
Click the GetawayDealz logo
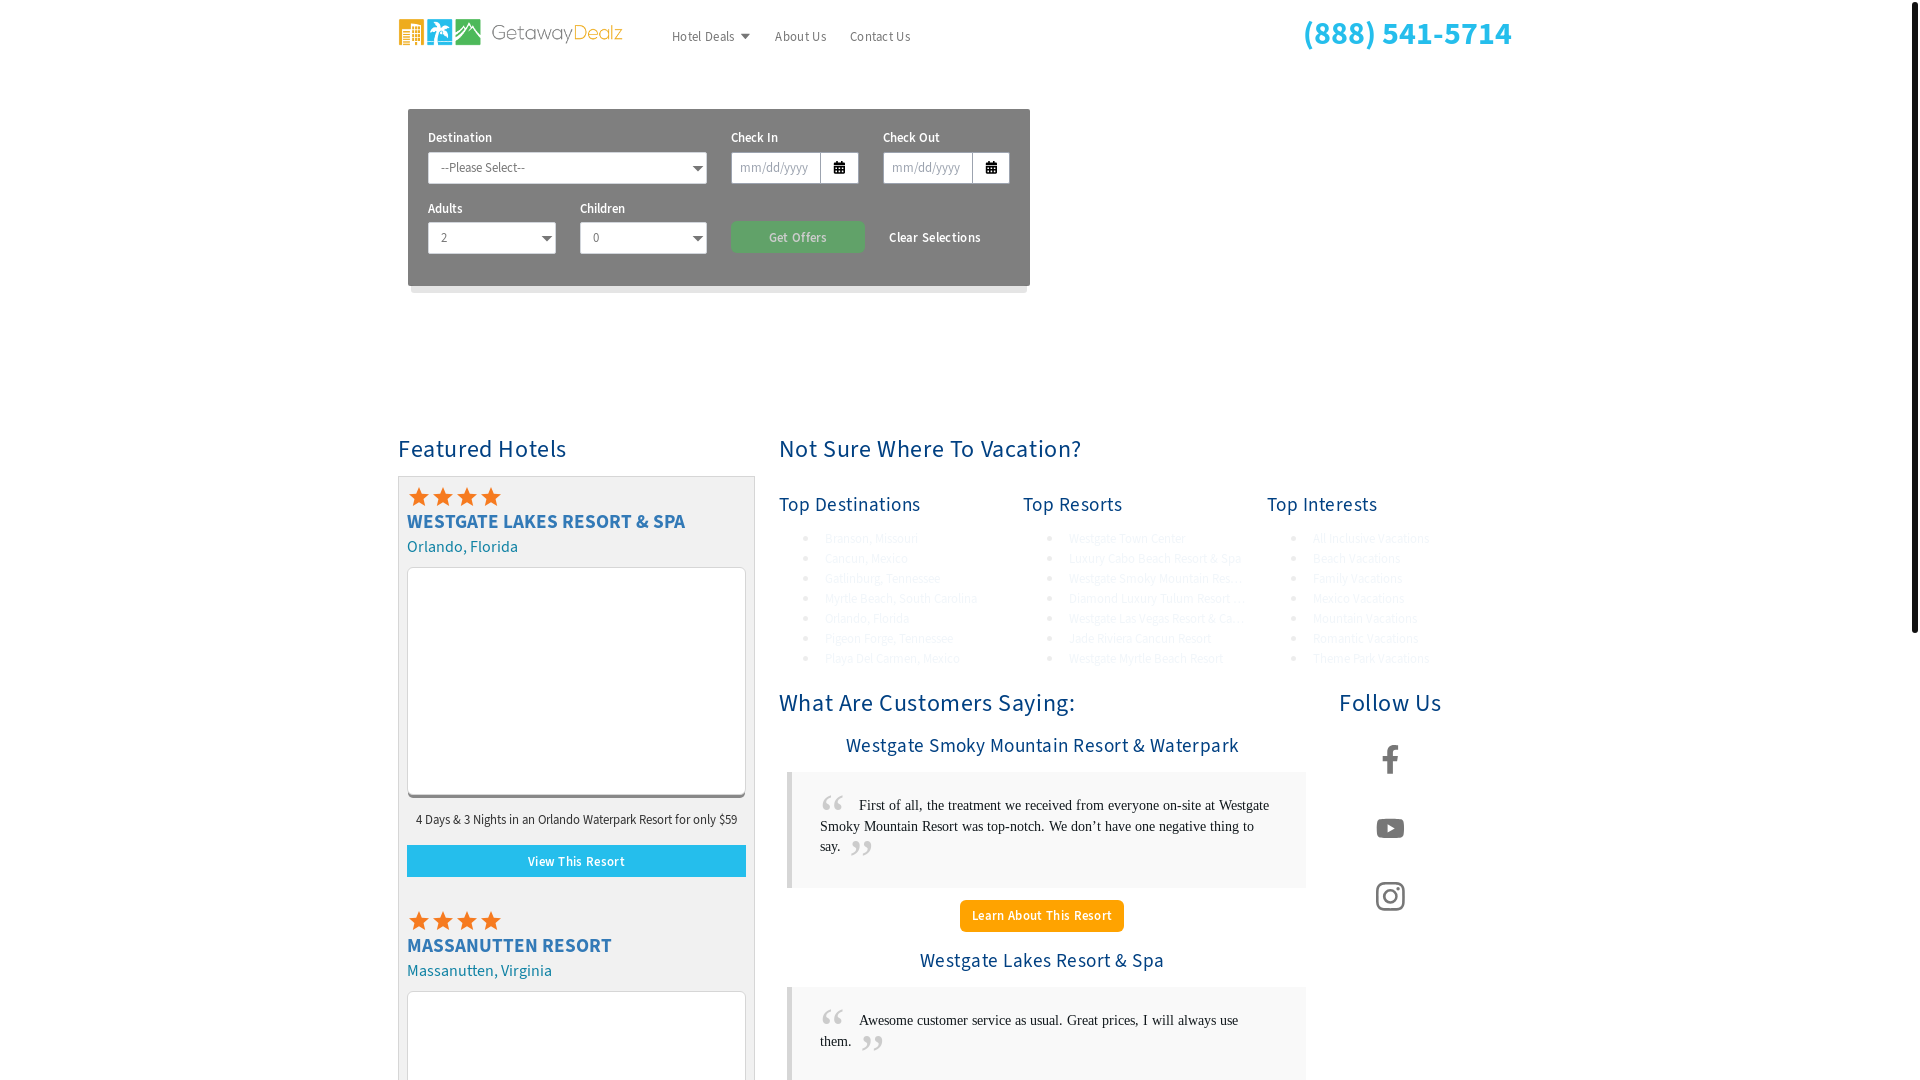510,32
